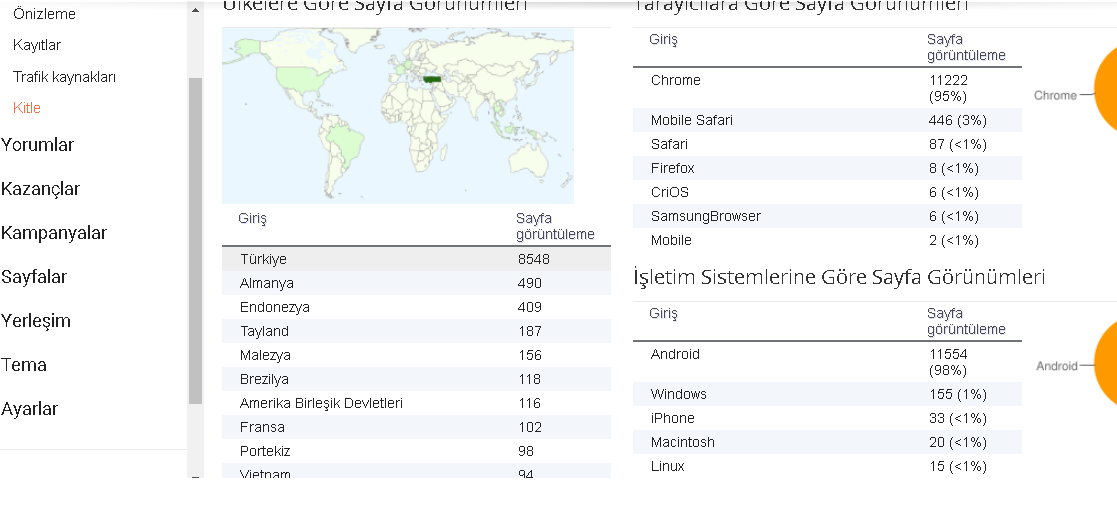Click Sayfa görüntüleme header in countries table
This screenshot has height=512, width=1117.
[x=555, y=226]
